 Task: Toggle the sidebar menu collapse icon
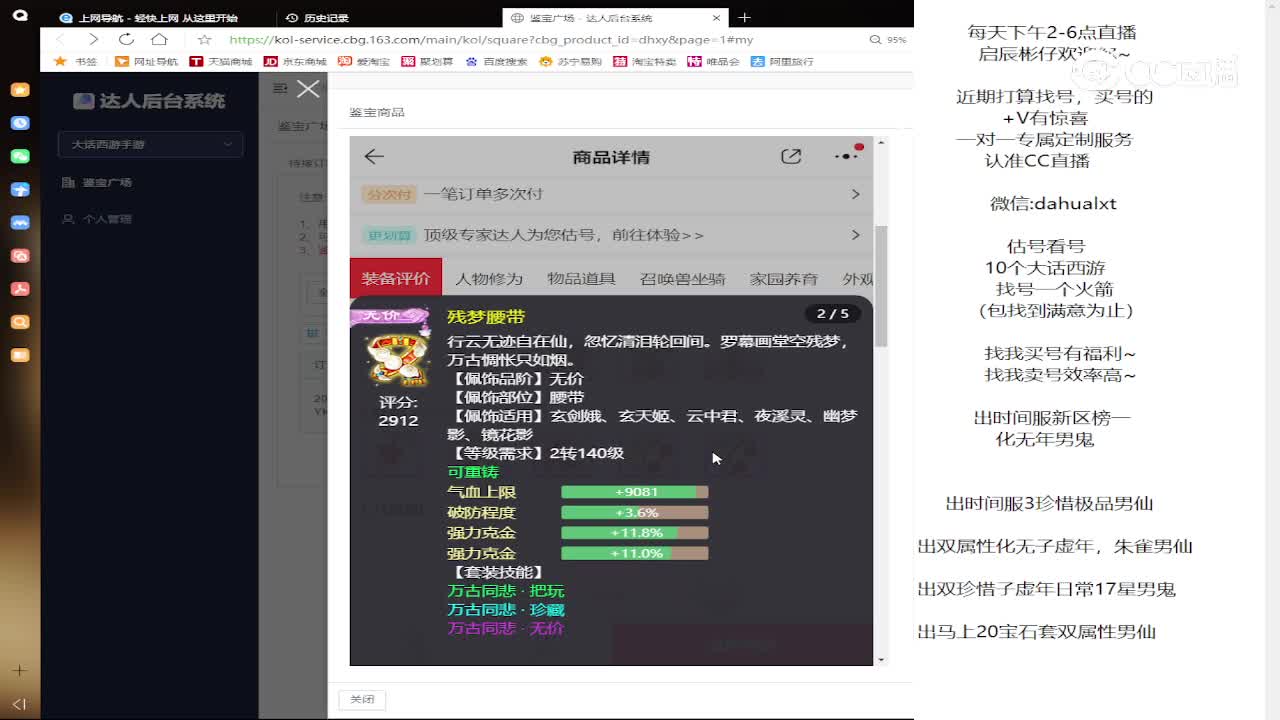pos(280,88)
